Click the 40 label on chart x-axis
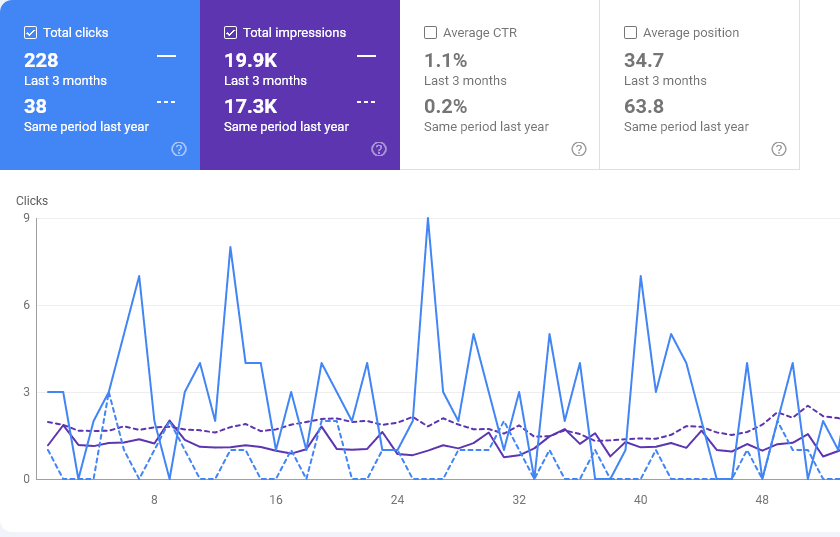Screen dimensions: 840x537 pyautogui.click(x=640, y=500)
